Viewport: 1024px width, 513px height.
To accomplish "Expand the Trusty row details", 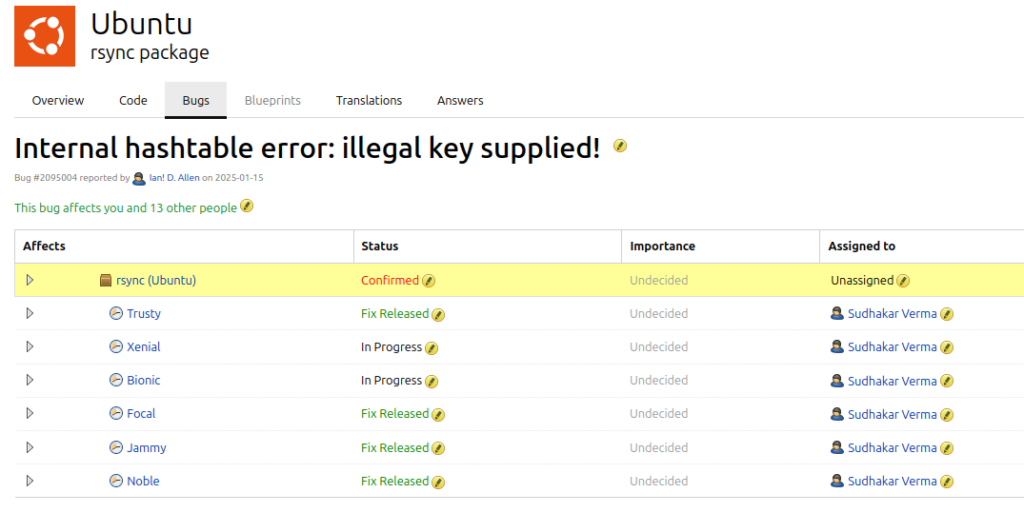I will coord(30,313).
